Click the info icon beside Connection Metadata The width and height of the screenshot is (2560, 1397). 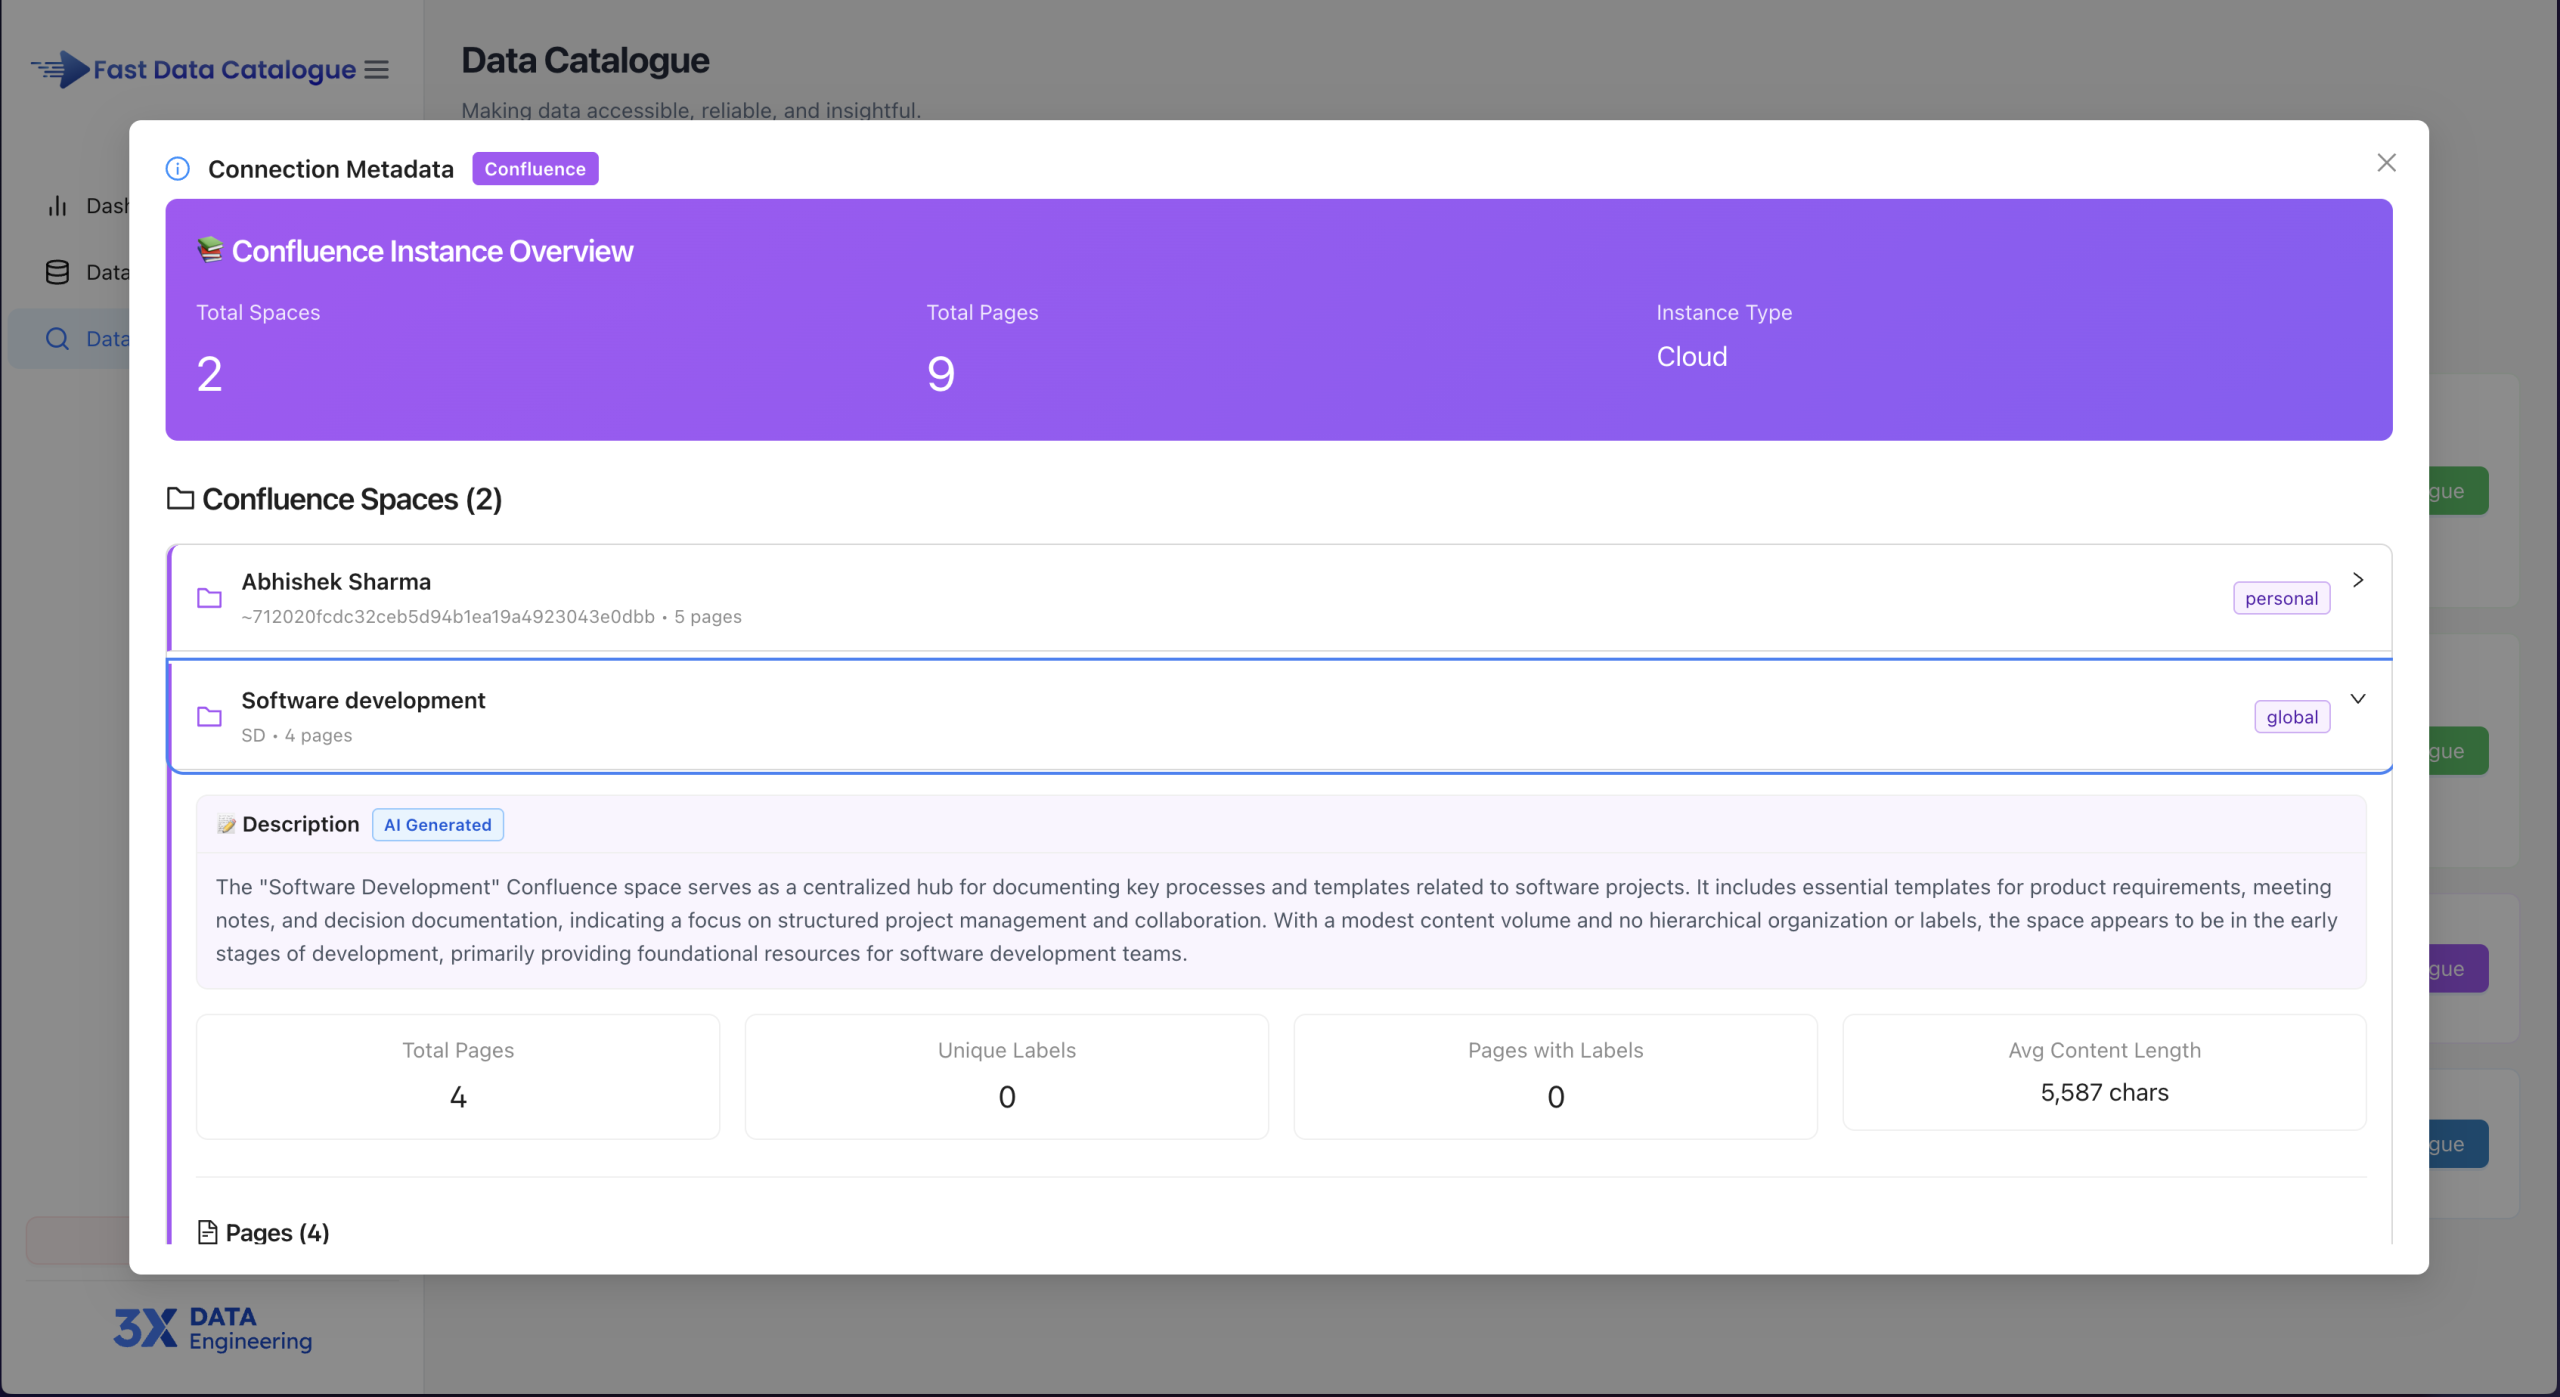tap(177, 168)
